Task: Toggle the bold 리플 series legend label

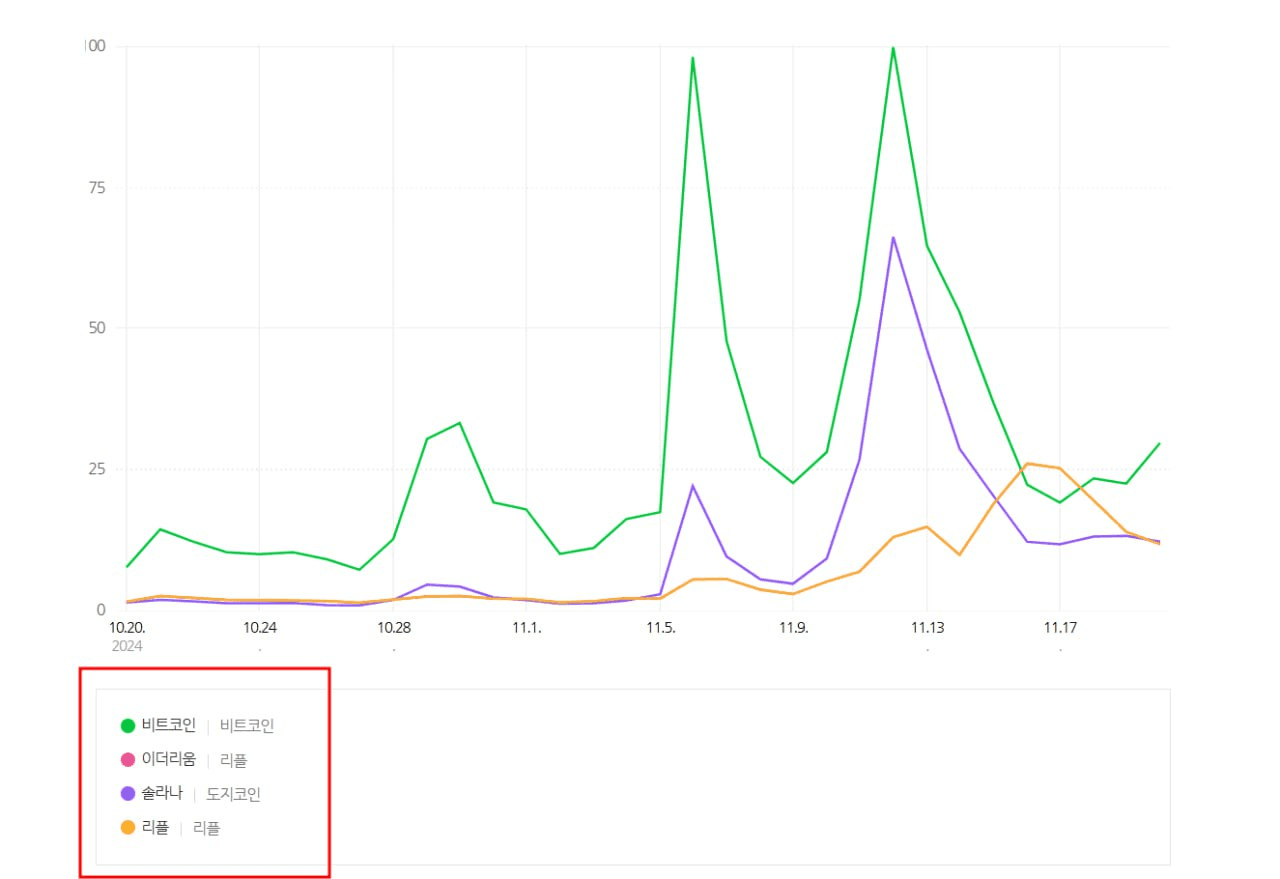Action: click(155, 828)
